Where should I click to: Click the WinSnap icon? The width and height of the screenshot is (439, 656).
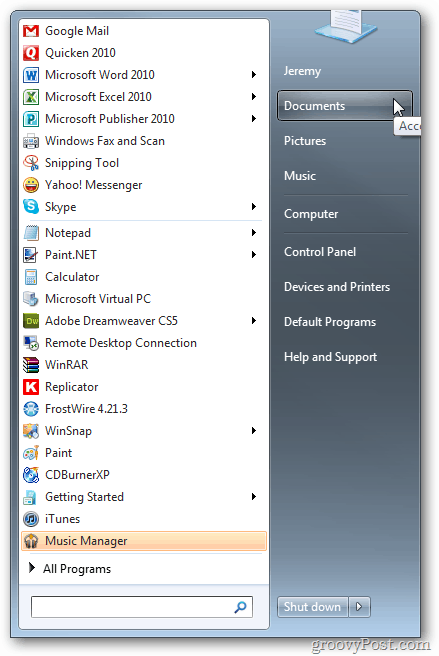pyautogui.click(x=31, y=431)
